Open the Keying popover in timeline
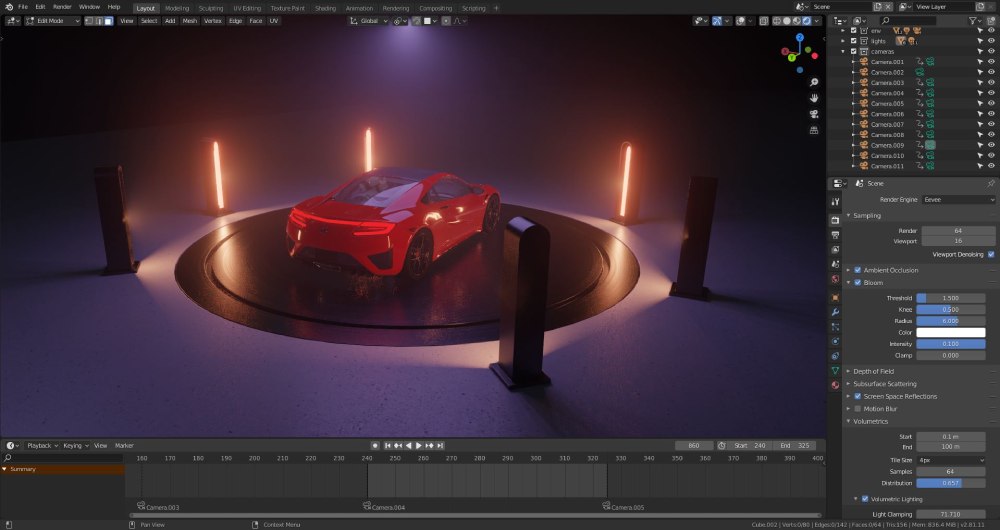This screenshot has height=530, width=1000. pyautogui.click(x=75, y=446)
